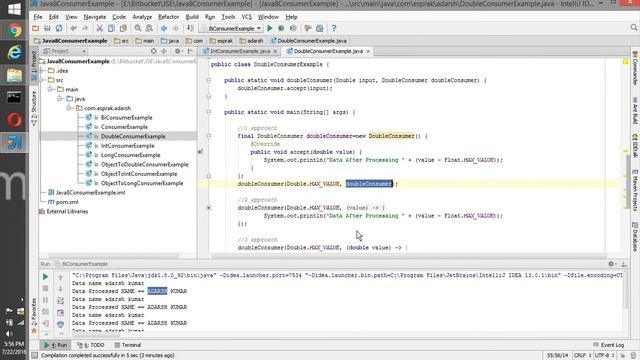
Task: Open BiConsumerExample run configuration dropdown
Action: [231, 29]
